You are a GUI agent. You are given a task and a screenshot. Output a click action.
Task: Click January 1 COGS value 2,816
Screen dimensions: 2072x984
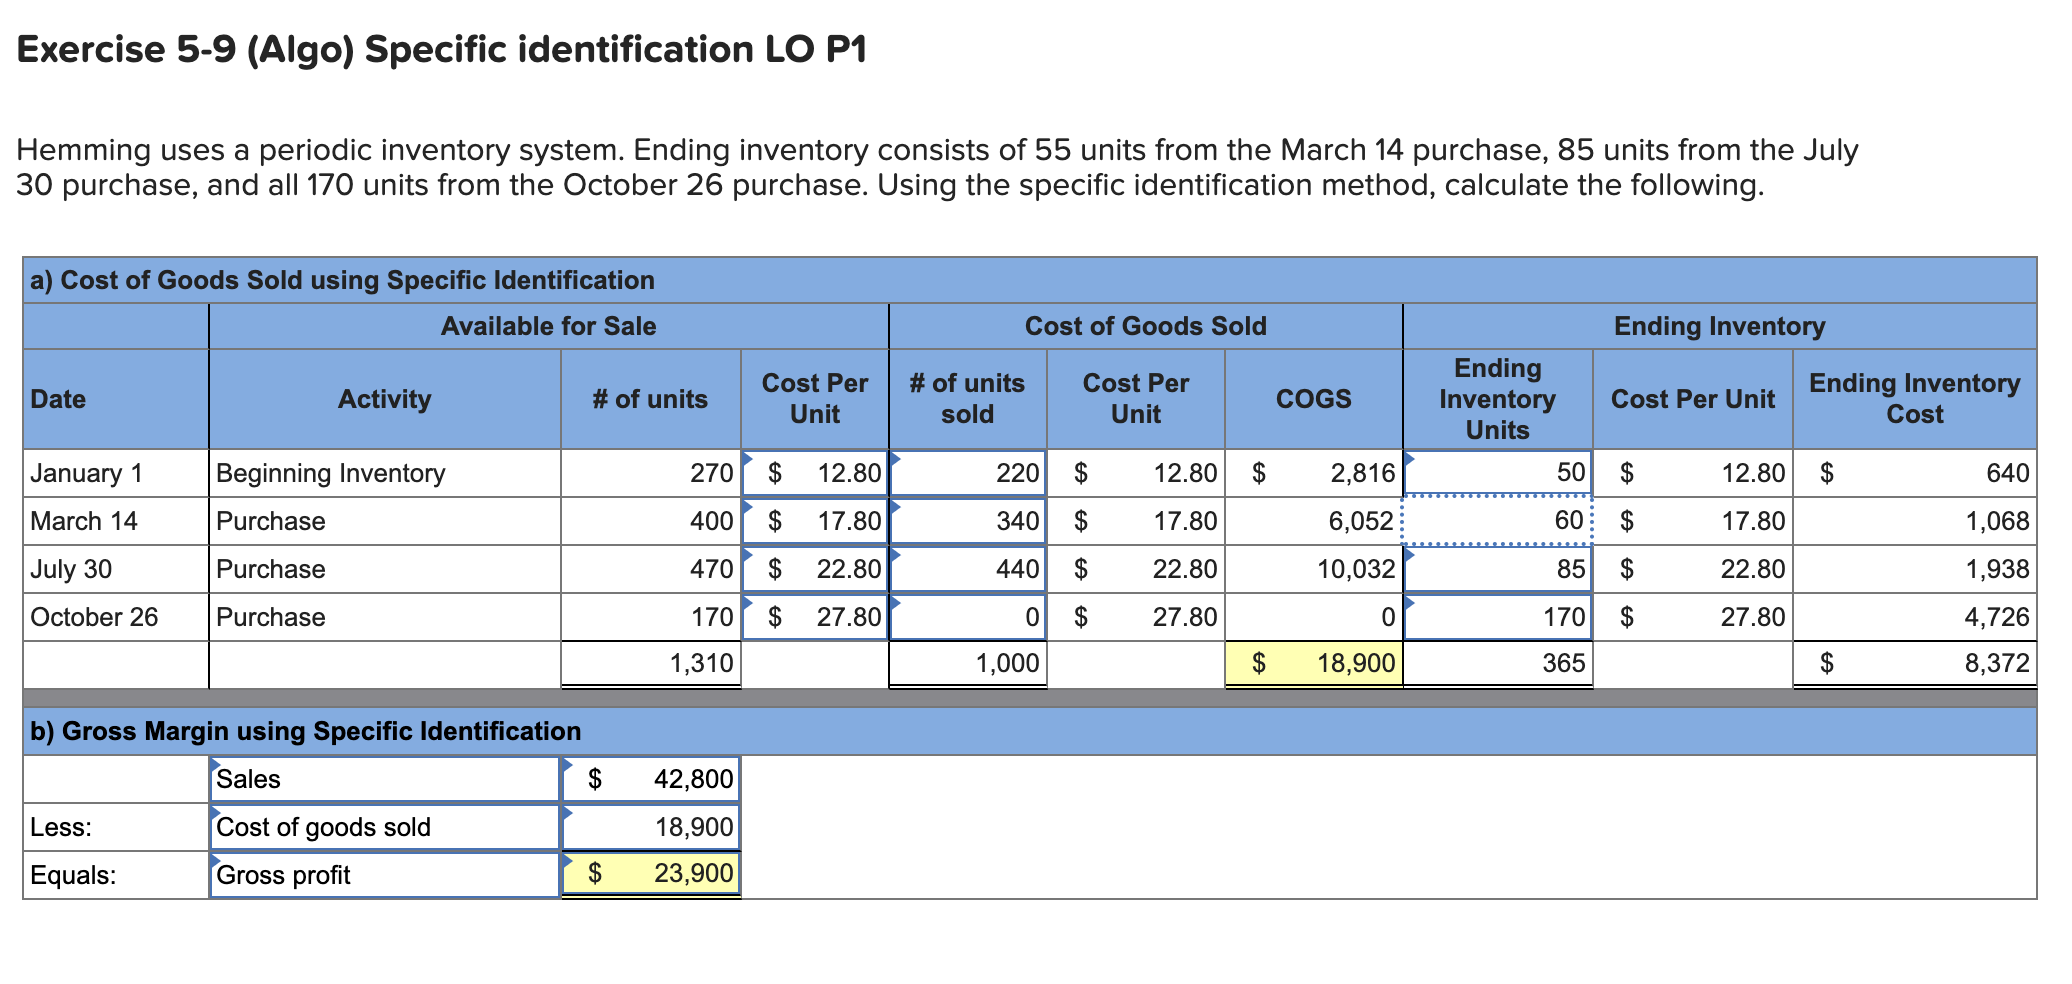click(x=1314, y=473)
